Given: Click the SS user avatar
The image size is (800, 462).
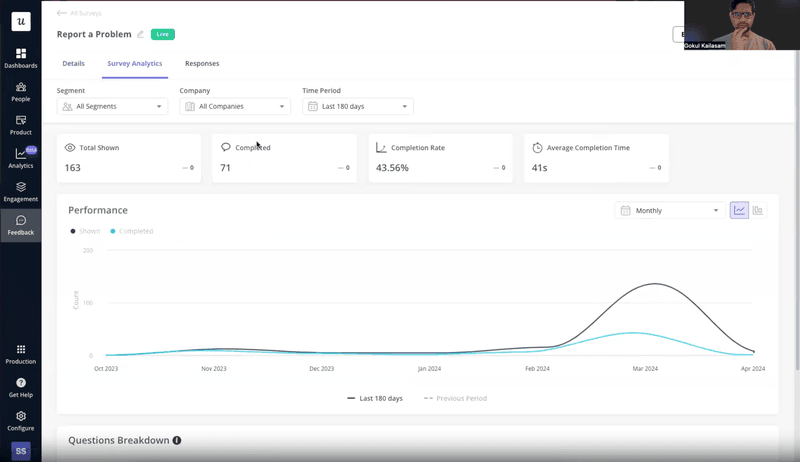Looking at the screenshot, I should 21,451.
